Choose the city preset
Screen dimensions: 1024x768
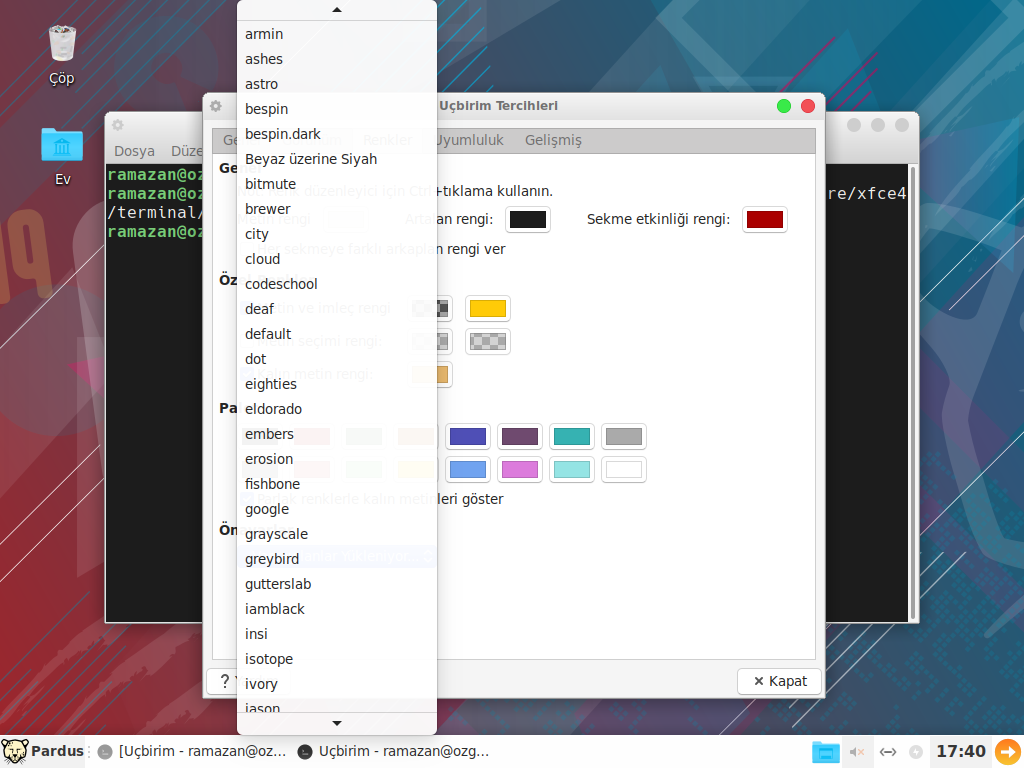point(337,234)
